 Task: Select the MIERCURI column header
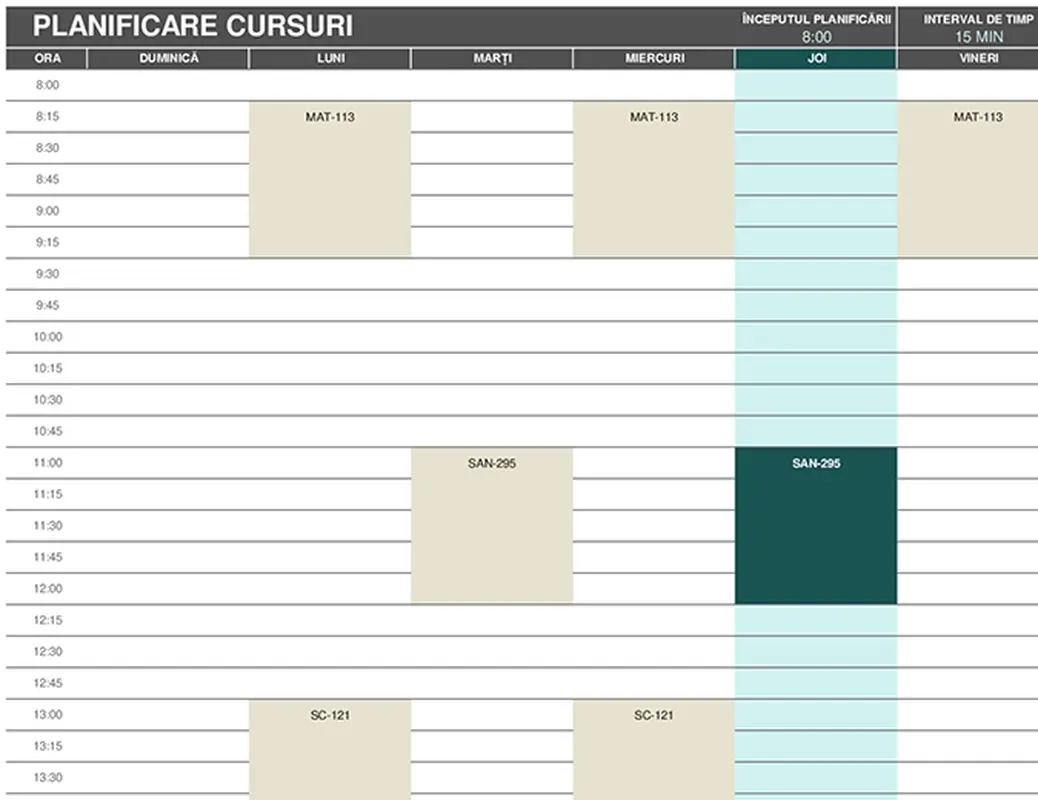coord(654,58)
